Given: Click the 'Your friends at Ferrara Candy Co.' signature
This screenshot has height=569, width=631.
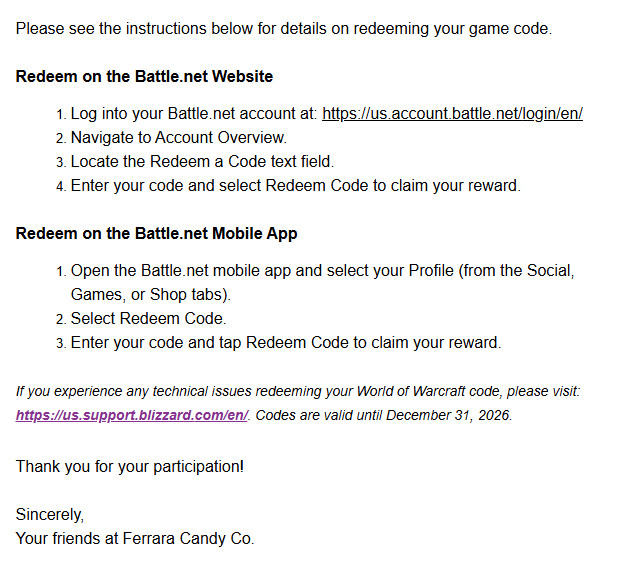Looking at the screenshot, I should click(x=135, y=538).
